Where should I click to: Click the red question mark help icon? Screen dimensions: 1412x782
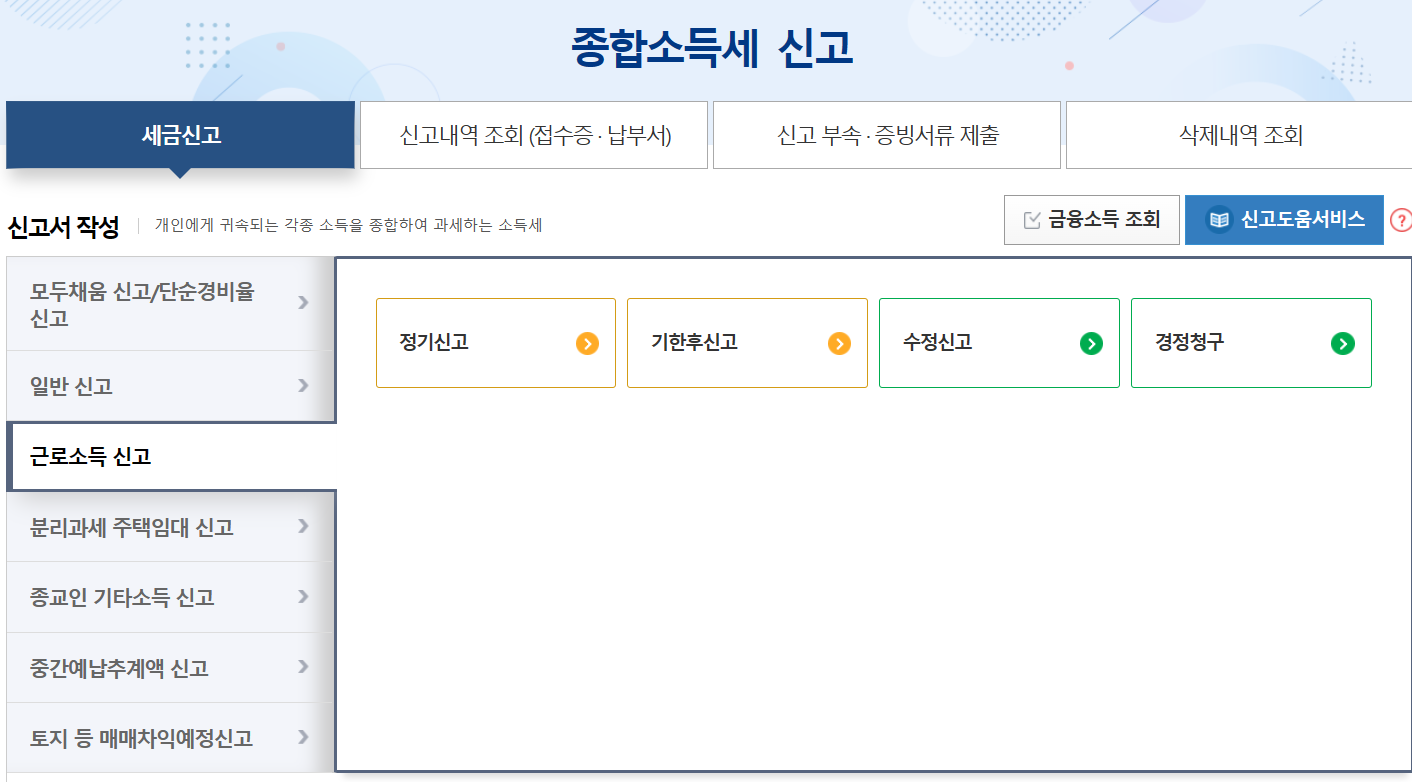(1402, 220)
